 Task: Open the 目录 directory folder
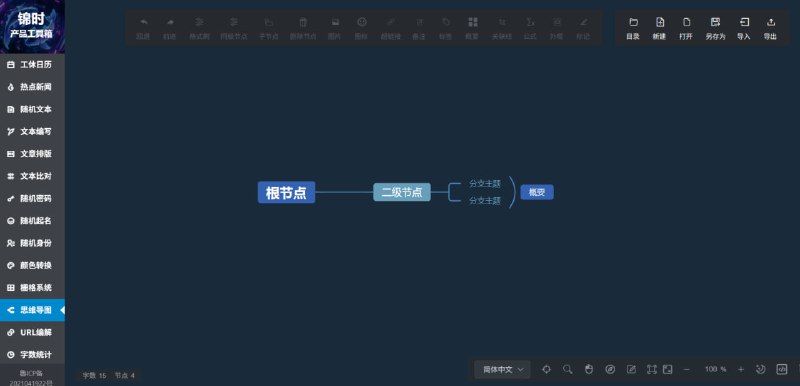(633, 28)
